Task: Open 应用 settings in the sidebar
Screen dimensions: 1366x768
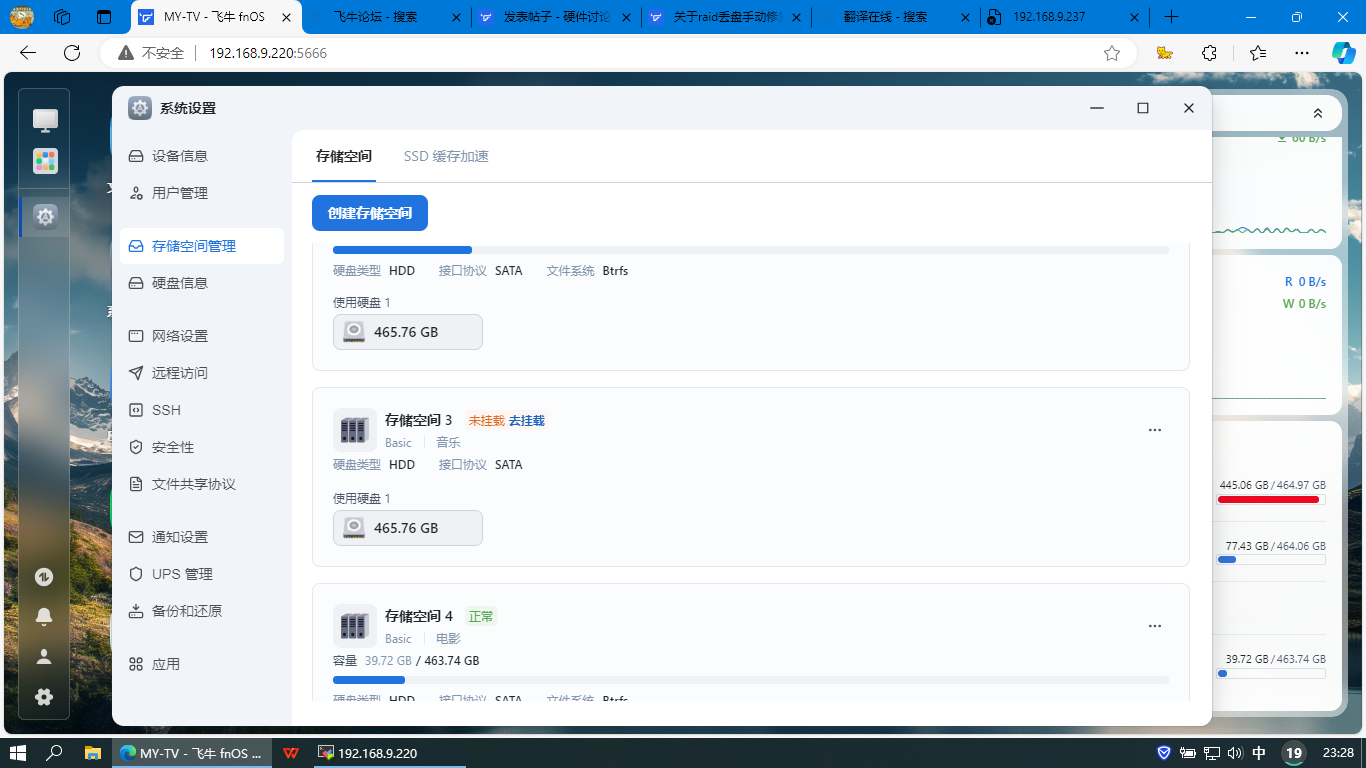Action: tap(202, 664)
